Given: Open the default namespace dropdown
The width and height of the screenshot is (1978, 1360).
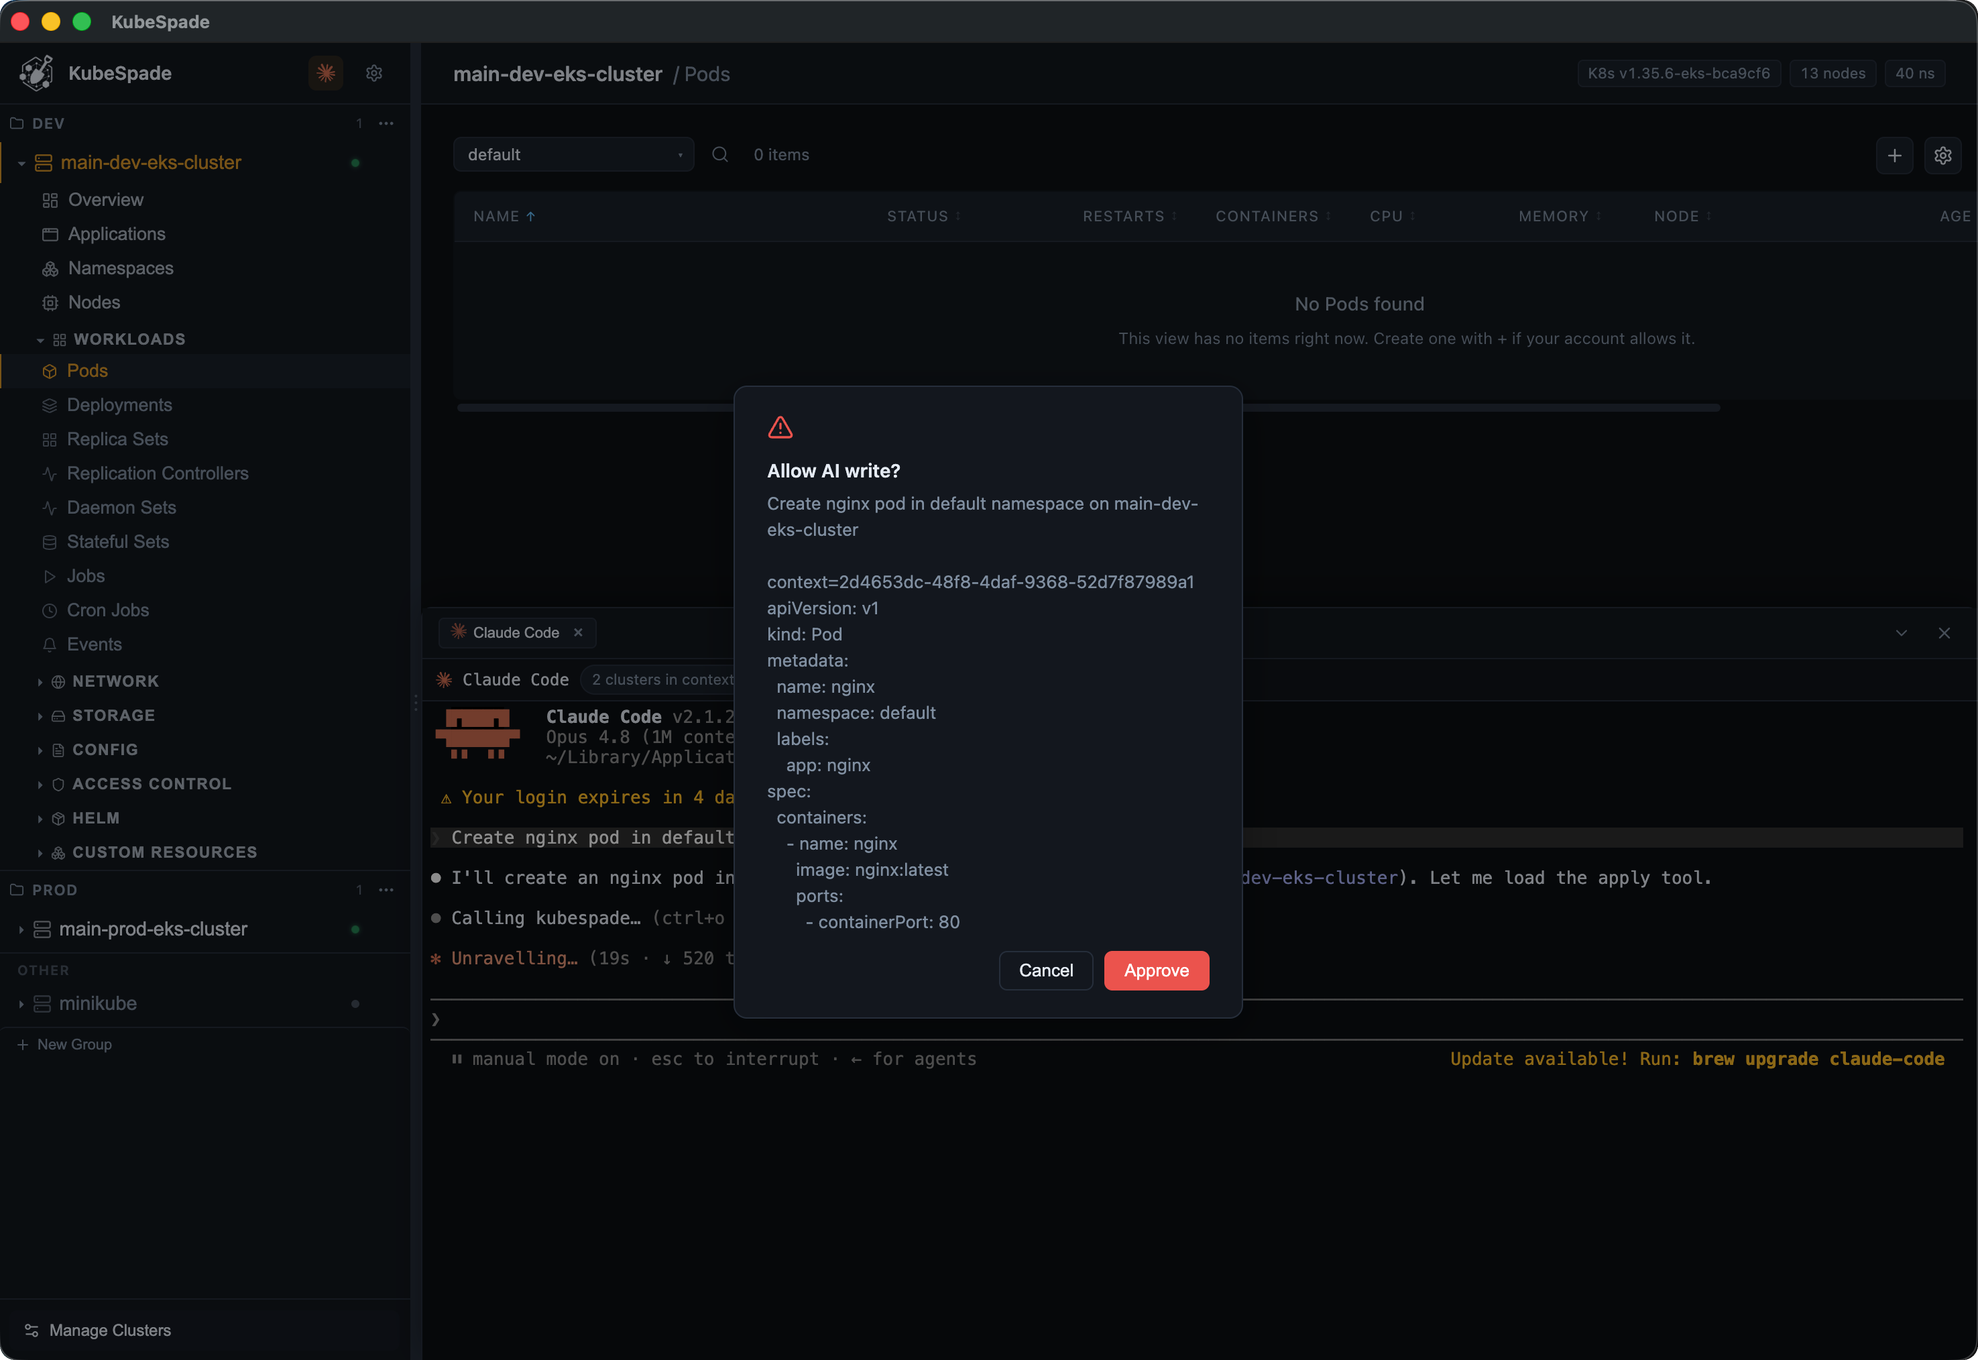Looking at the screenshot, I should 573,155.
